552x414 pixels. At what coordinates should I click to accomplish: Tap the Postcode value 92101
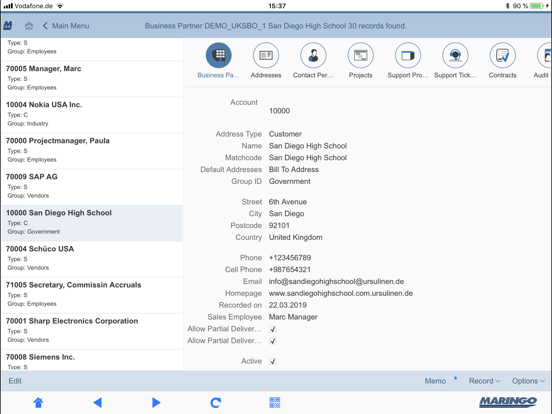tap(279, 225)
